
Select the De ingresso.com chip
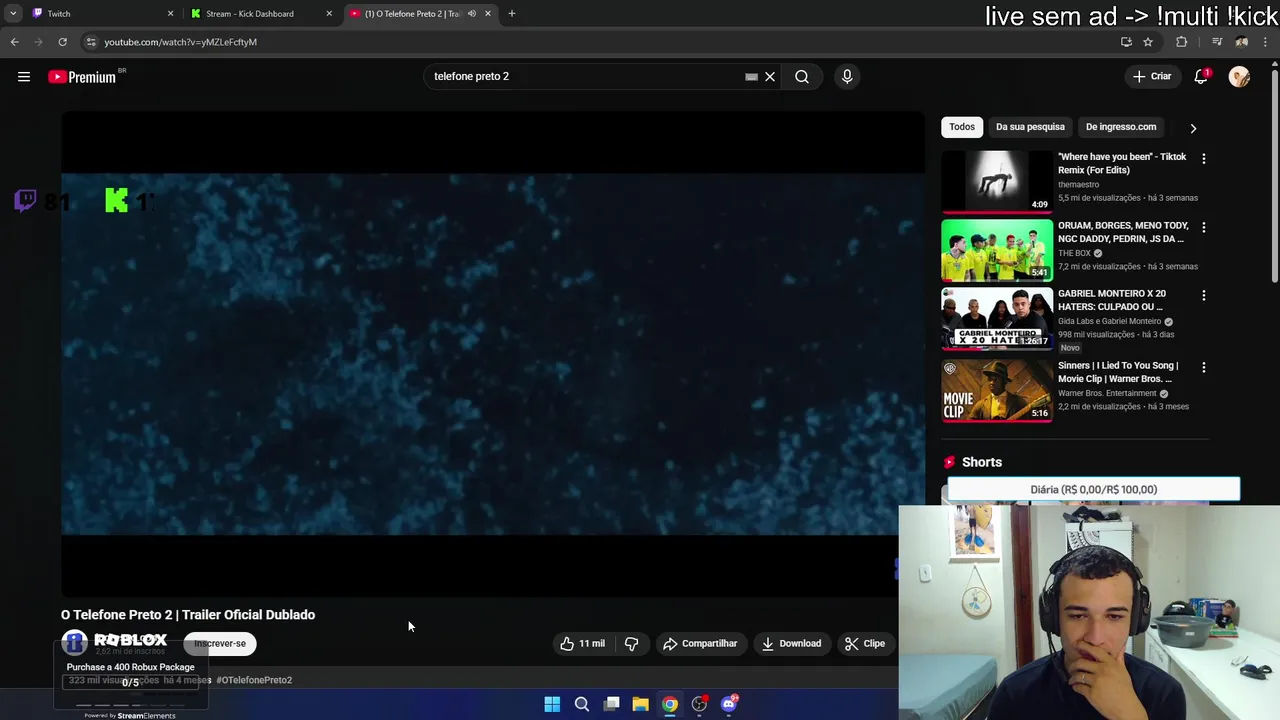tap(1121, 127)
